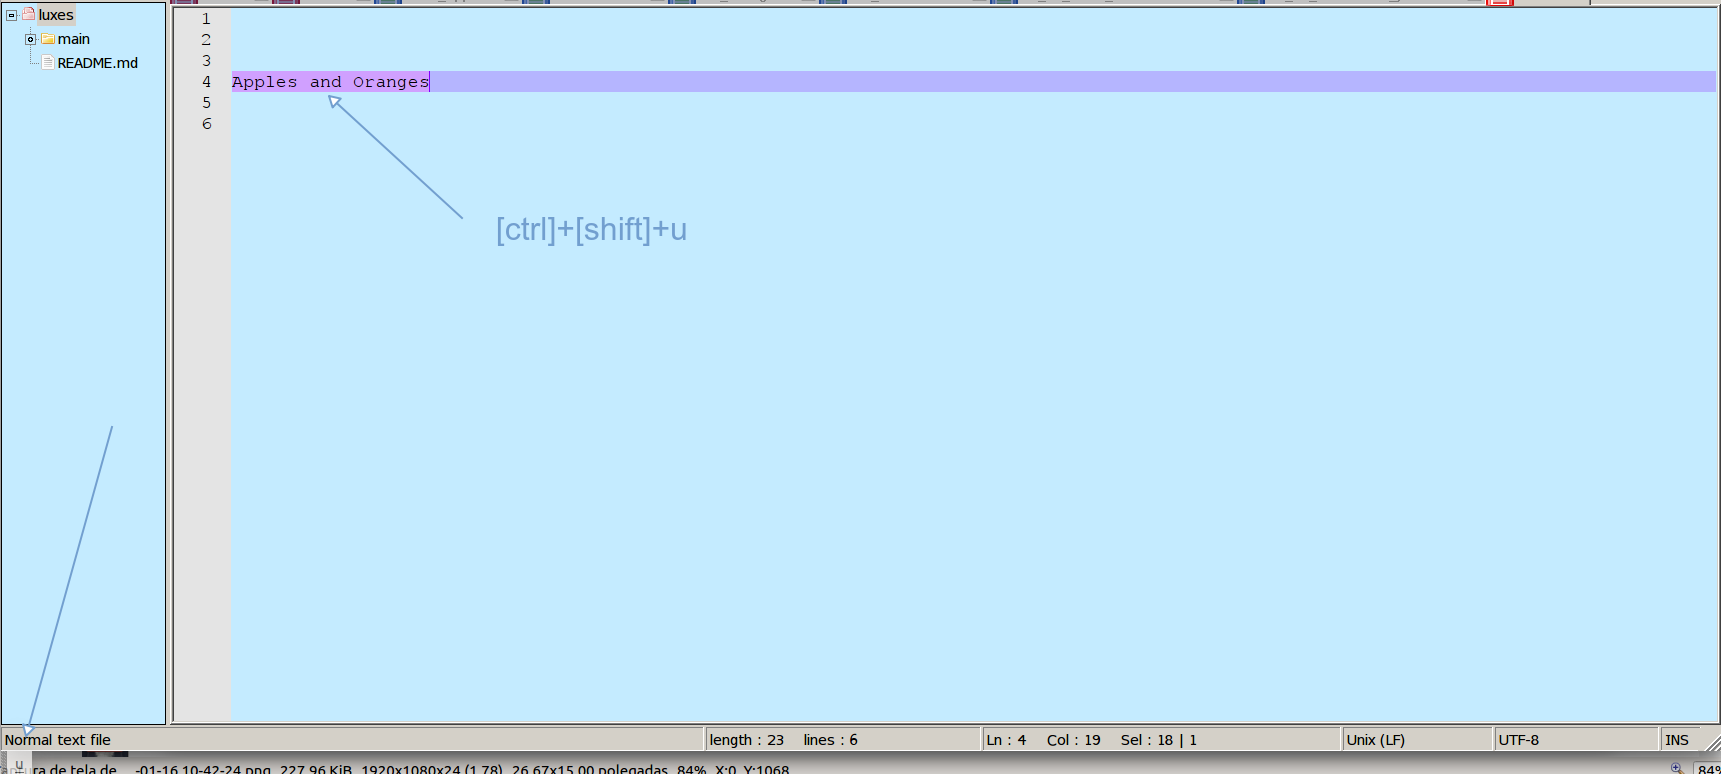1721x774 pixels.
Task: Click the Ln : 4 status entry
Action: pos(1006,740)
